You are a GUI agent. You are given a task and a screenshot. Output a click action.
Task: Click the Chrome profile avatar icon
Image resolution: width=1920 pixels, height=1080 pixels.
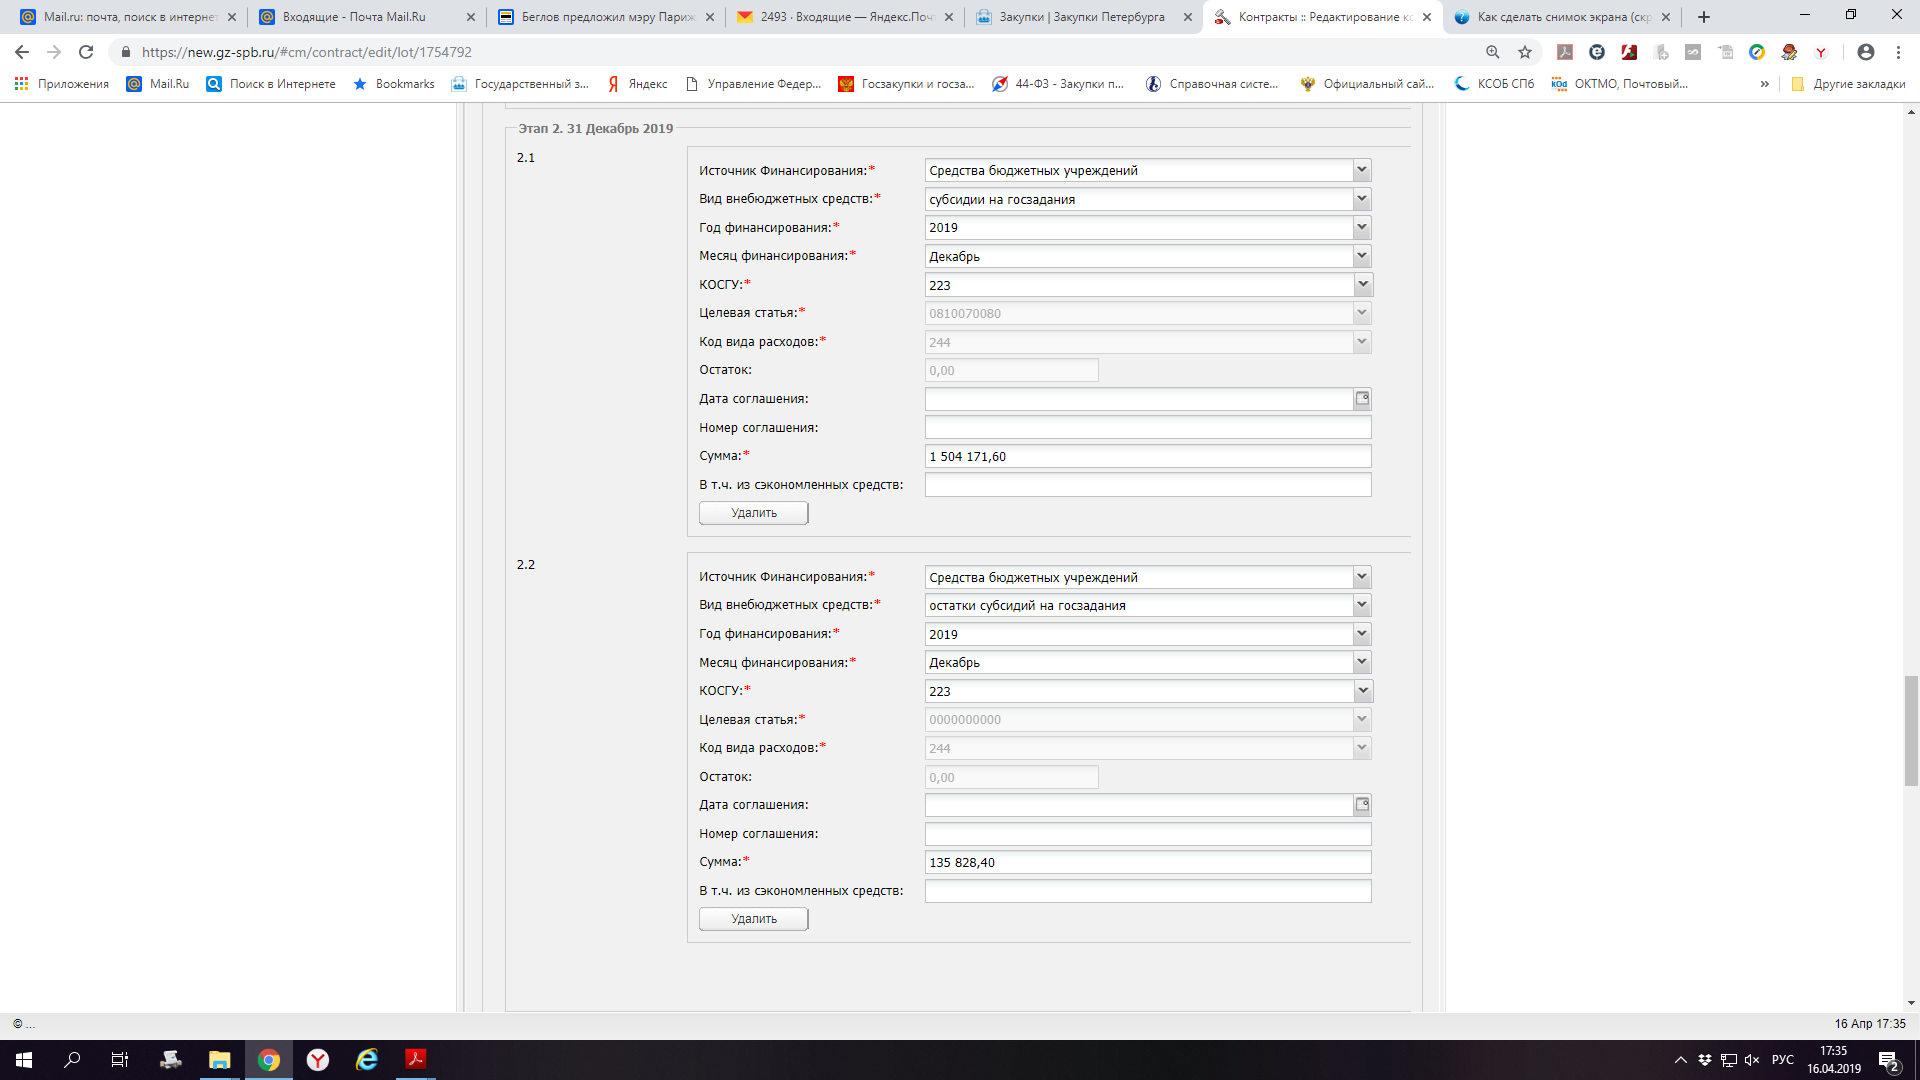tap(1865, 52)
